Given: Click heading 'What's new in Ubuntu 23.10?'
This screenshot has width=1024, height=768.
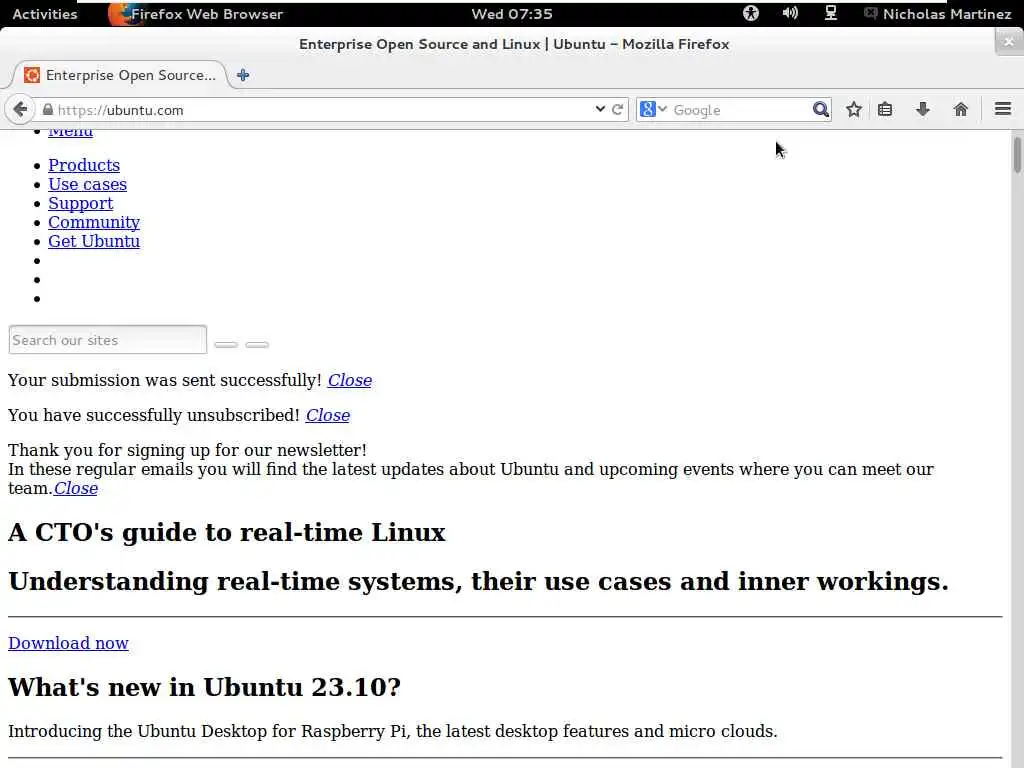Looking at the screenshot, I should [x=204, y=687].
